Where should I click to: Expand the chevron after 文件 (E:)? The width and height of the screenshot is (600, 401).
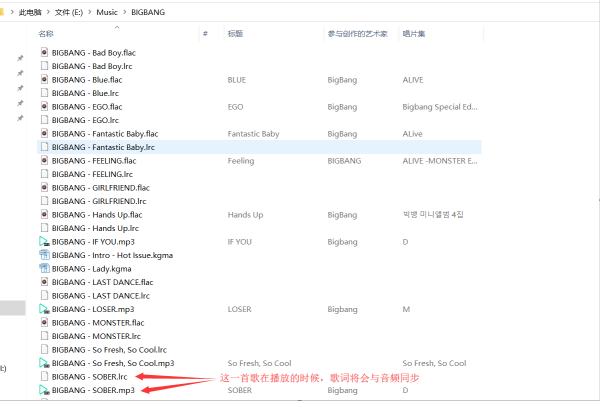pyautogui.click(x=90, y=12)
